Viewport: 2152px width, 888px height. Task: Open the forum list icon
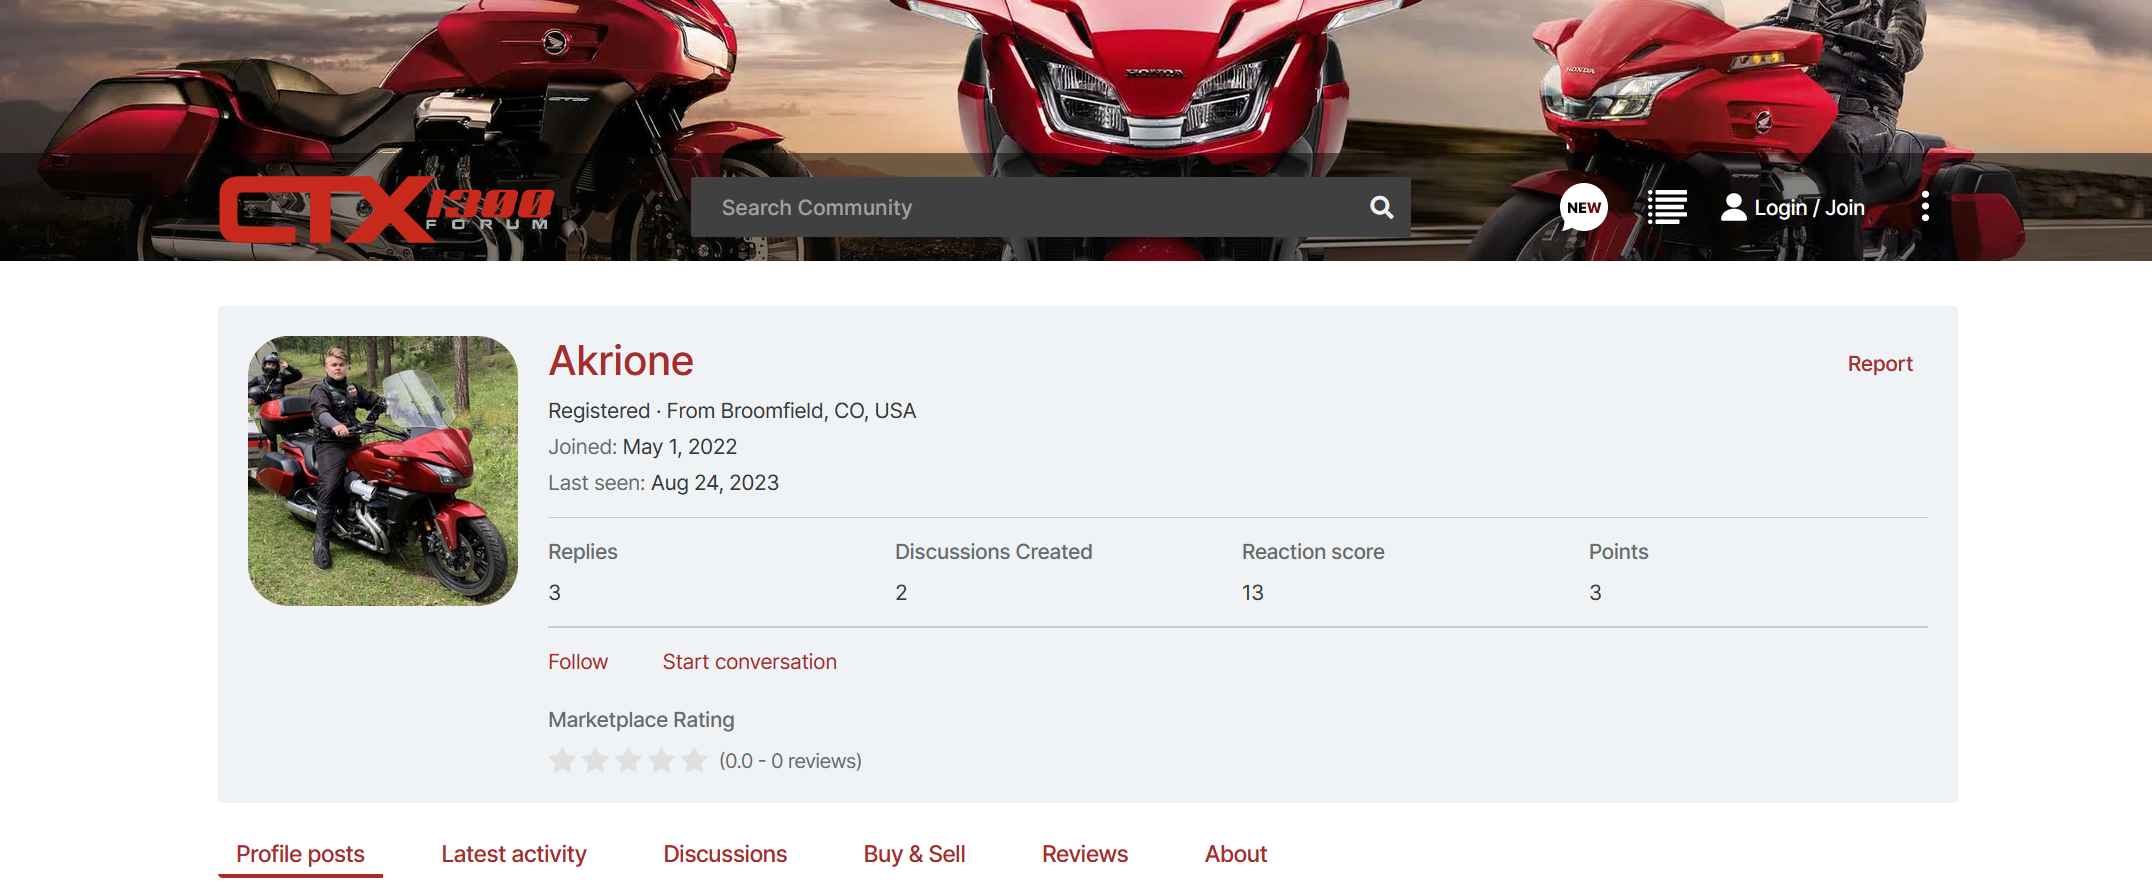tap(1667, 207)
